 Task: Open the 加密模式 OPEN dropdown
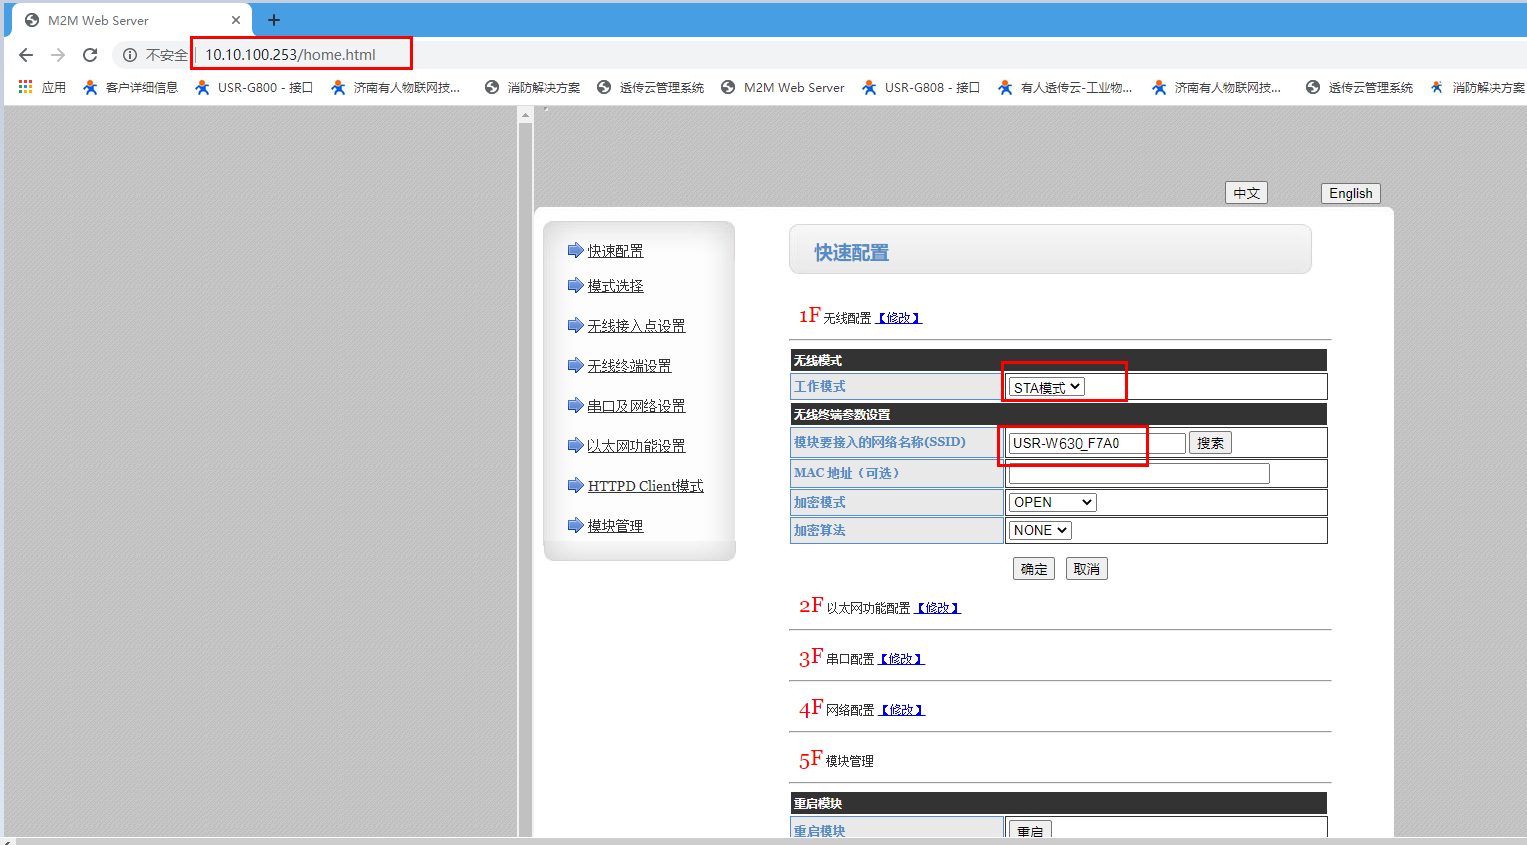pyautogui.click(x=1052, y=502)
